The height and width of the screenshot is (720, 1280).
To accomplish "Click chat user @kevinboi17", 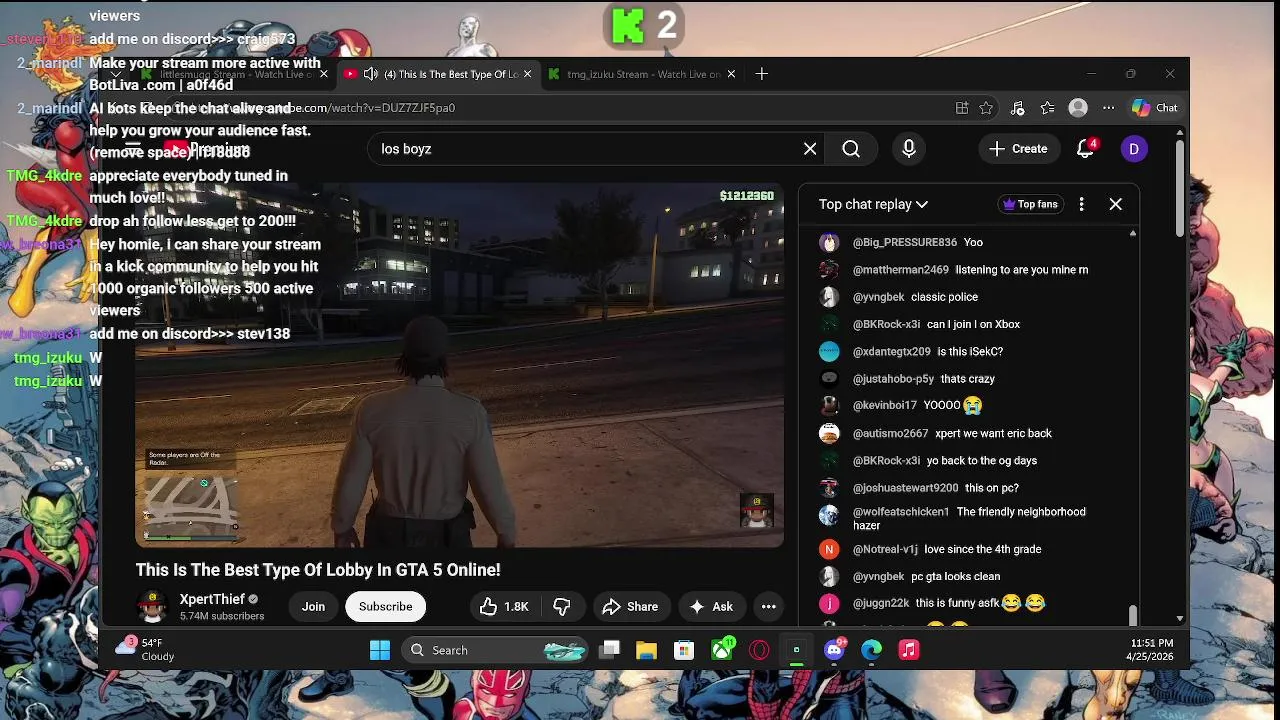I will point(884,406).
